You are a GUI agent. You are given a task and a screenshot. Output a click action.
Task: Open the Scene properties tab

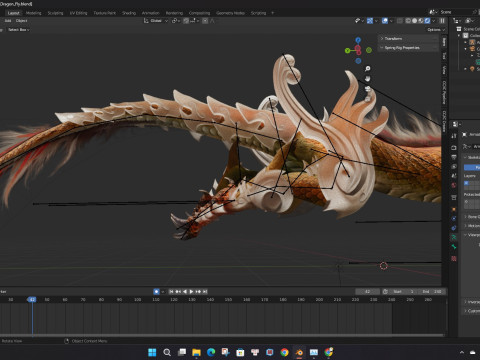(x=454, y=176)
